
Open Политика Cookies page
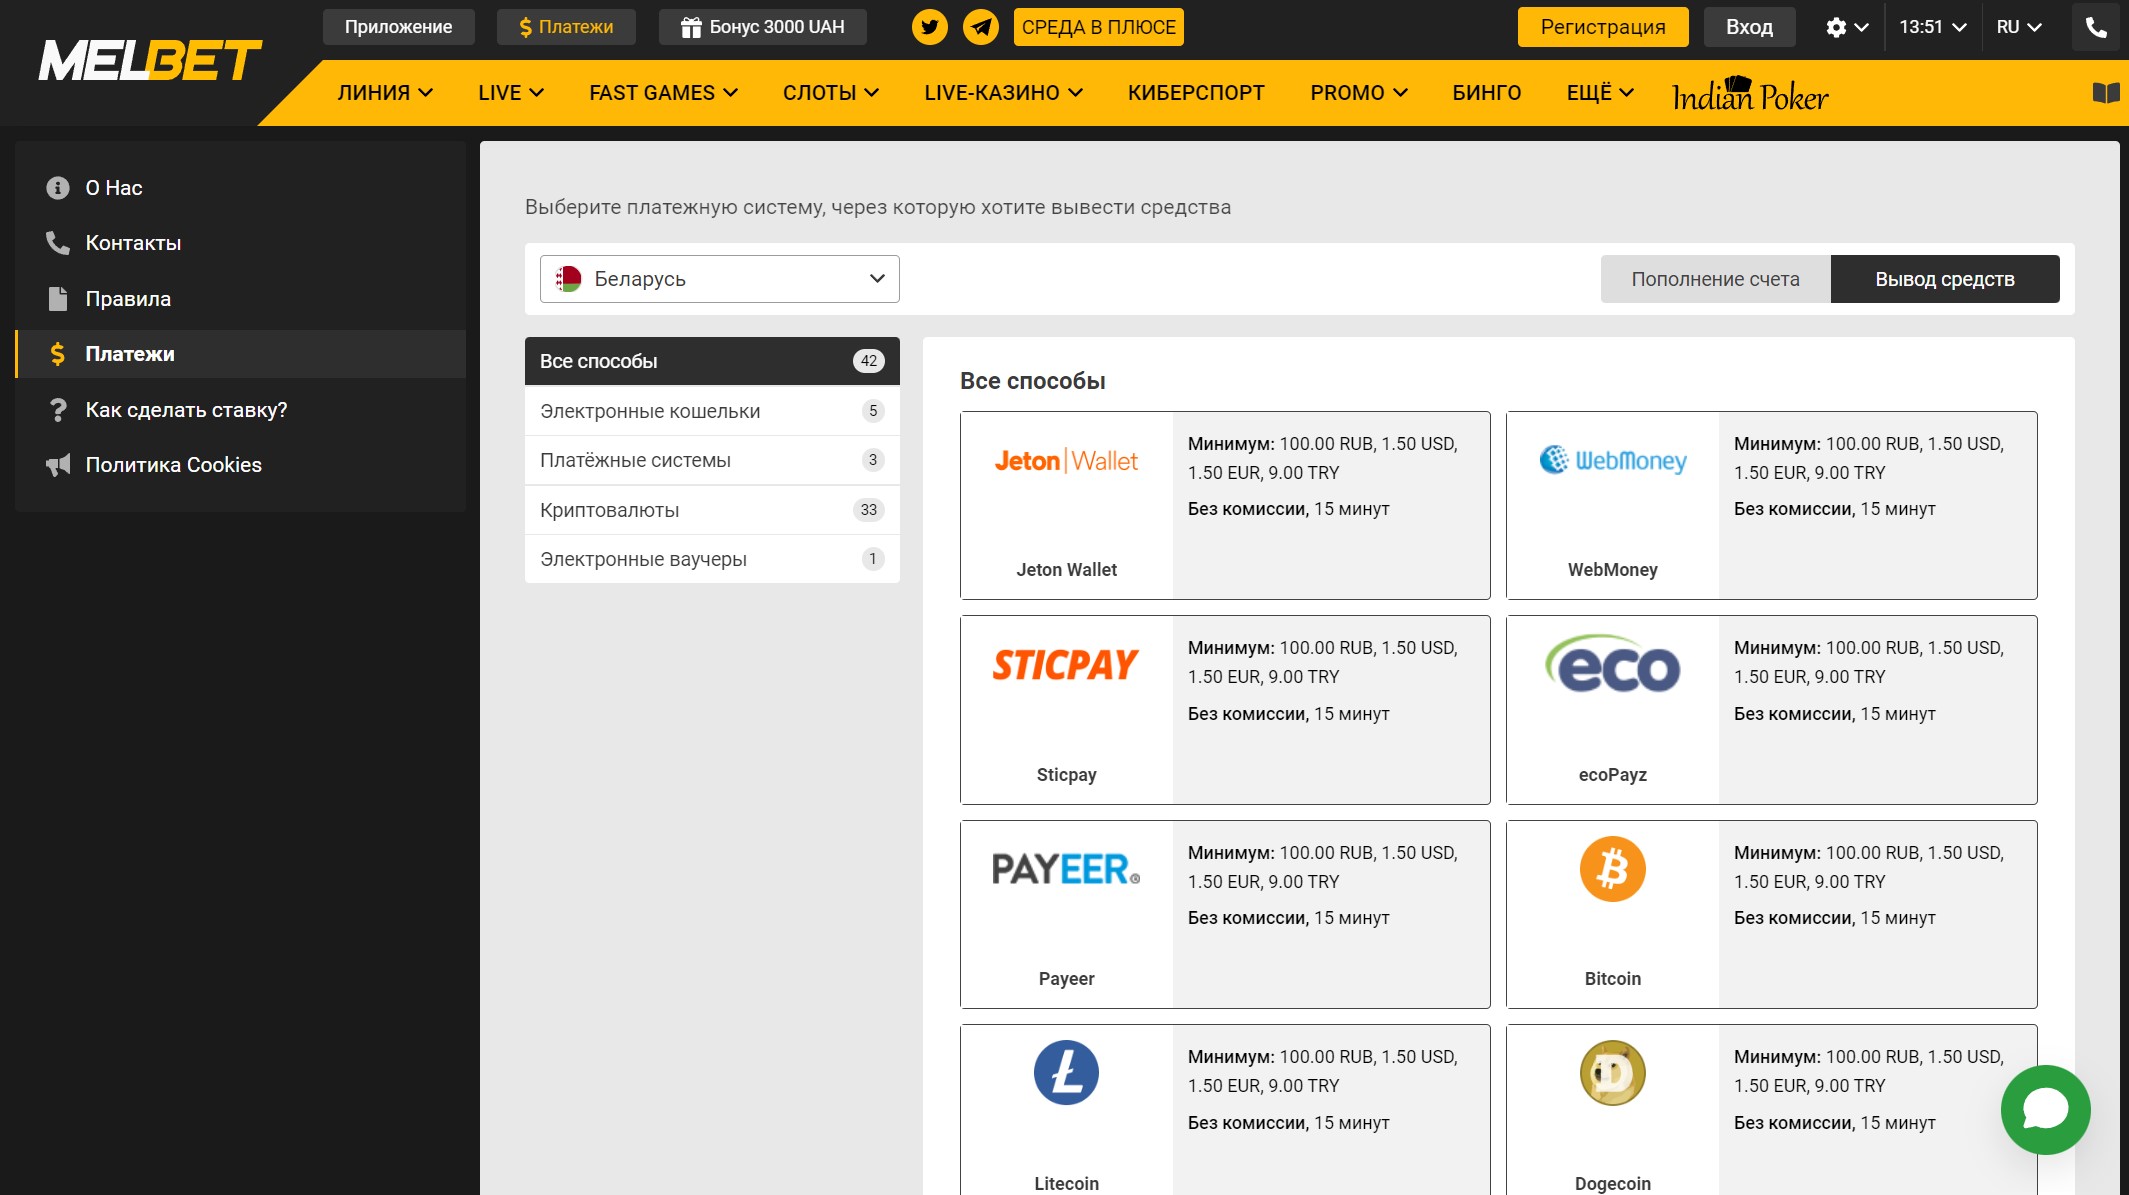pyautogui.click(x=240, y=465)
